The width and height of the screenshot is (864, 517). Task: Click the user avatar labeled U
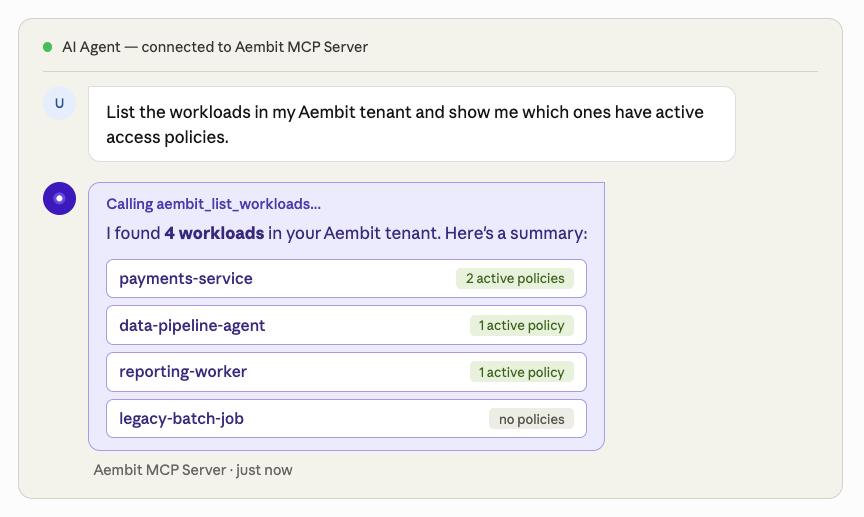59,103
